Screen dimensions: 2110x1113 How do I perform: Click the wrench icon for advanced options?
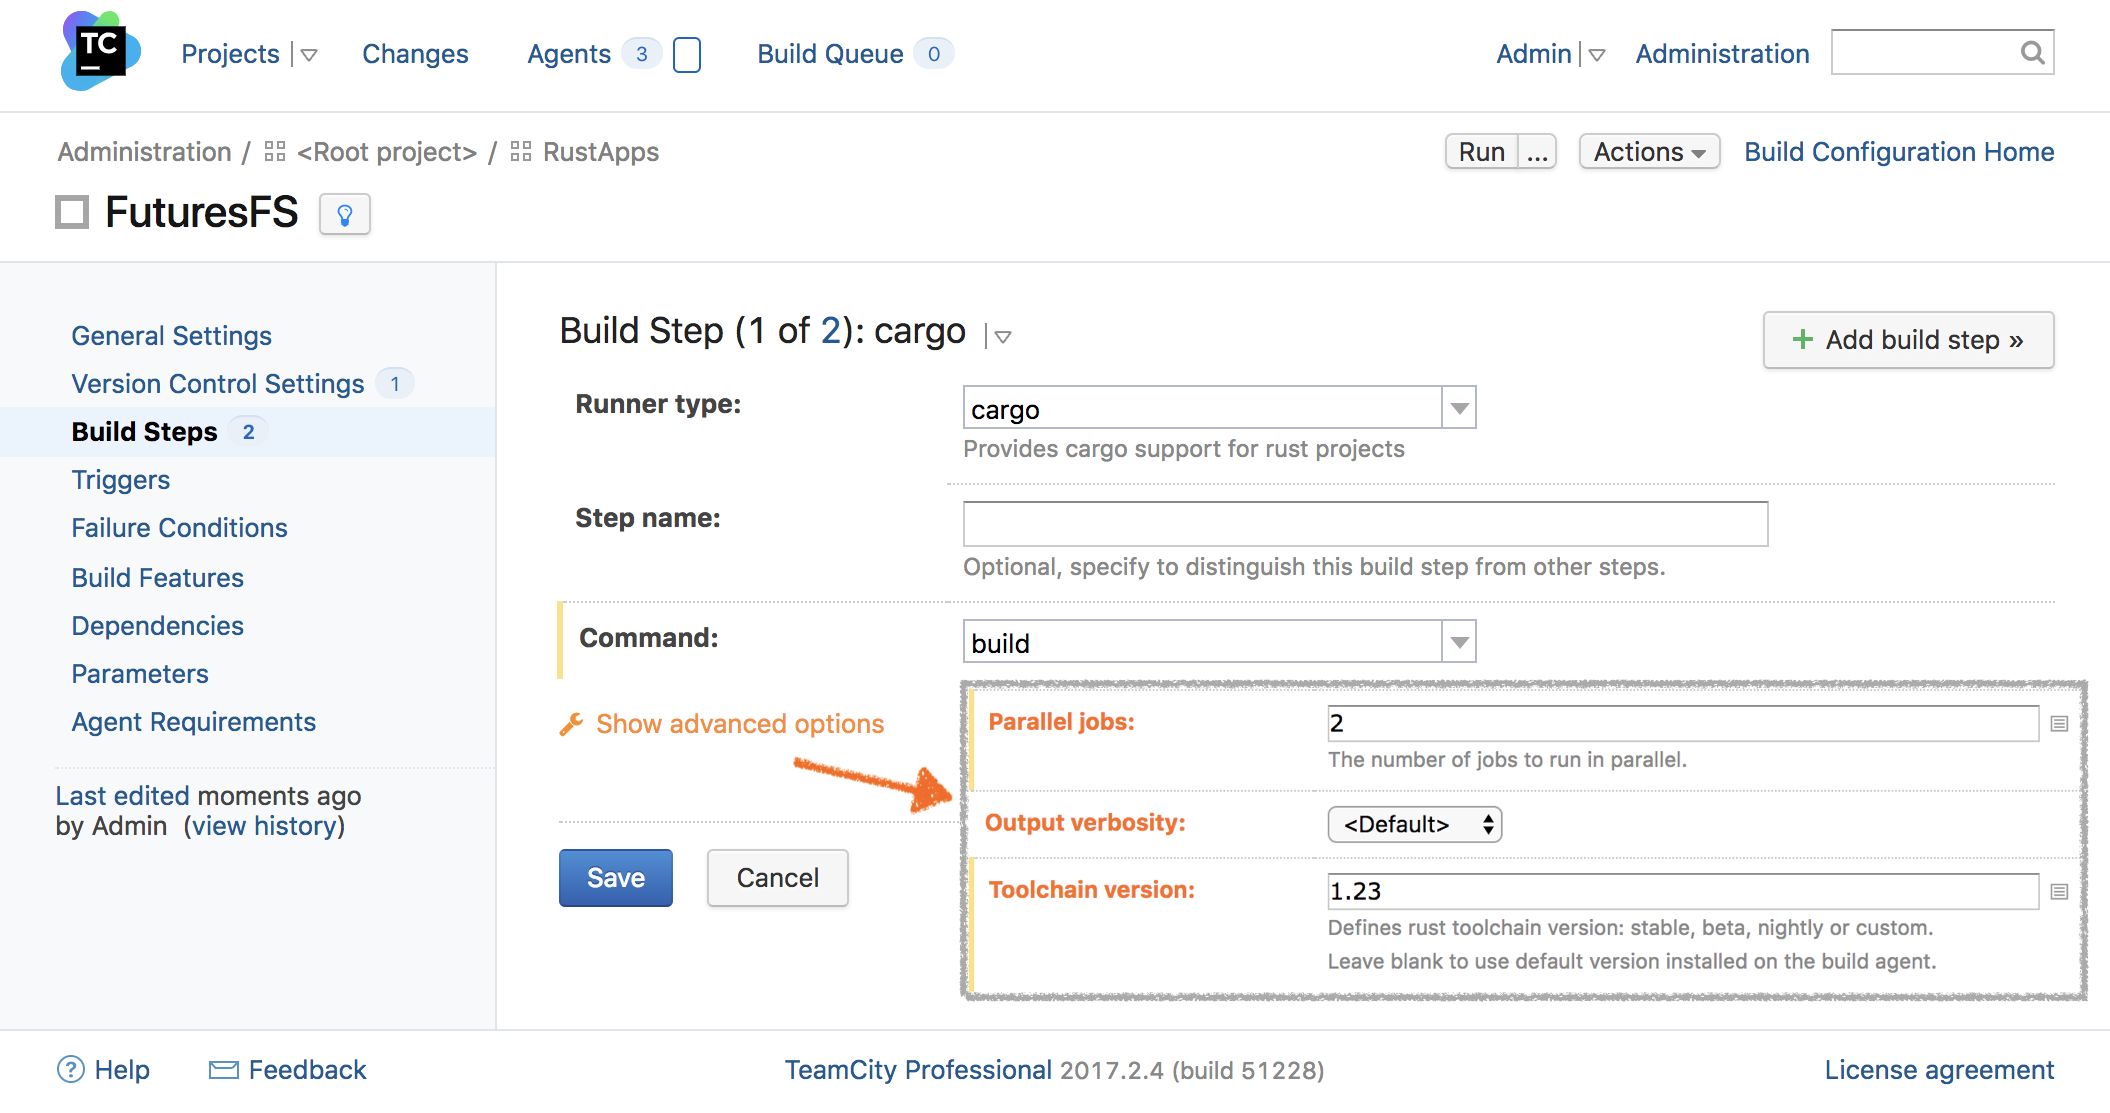pyautogui.click(x=571, y=724)
